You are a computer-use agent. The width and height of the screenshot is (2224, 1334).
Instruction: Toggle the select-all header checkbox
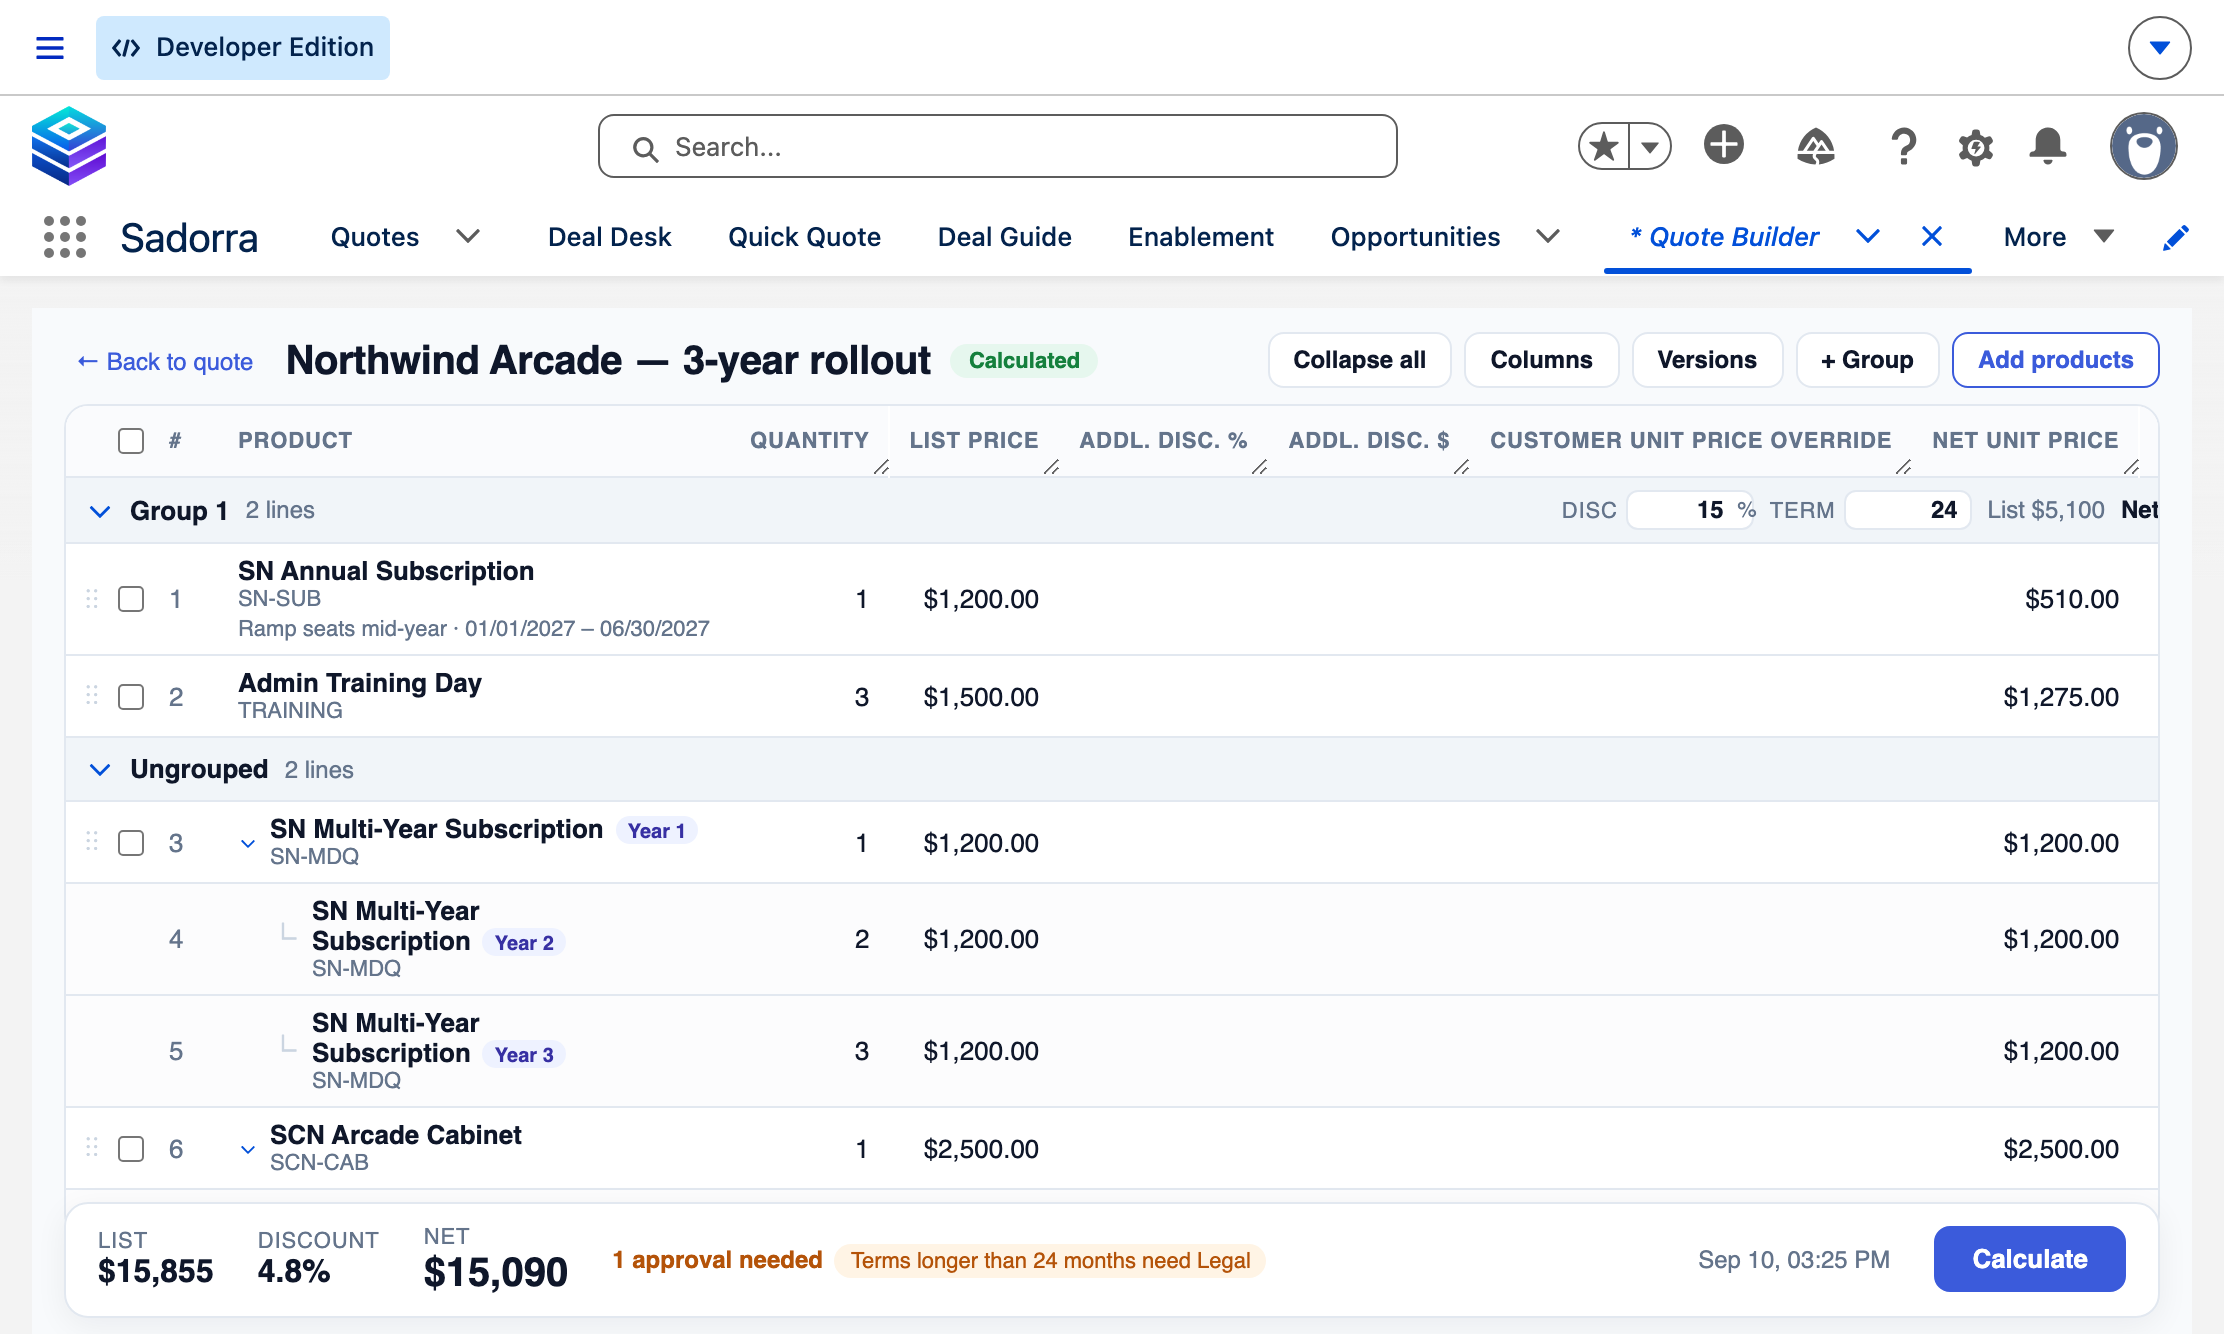coord(131,441)
